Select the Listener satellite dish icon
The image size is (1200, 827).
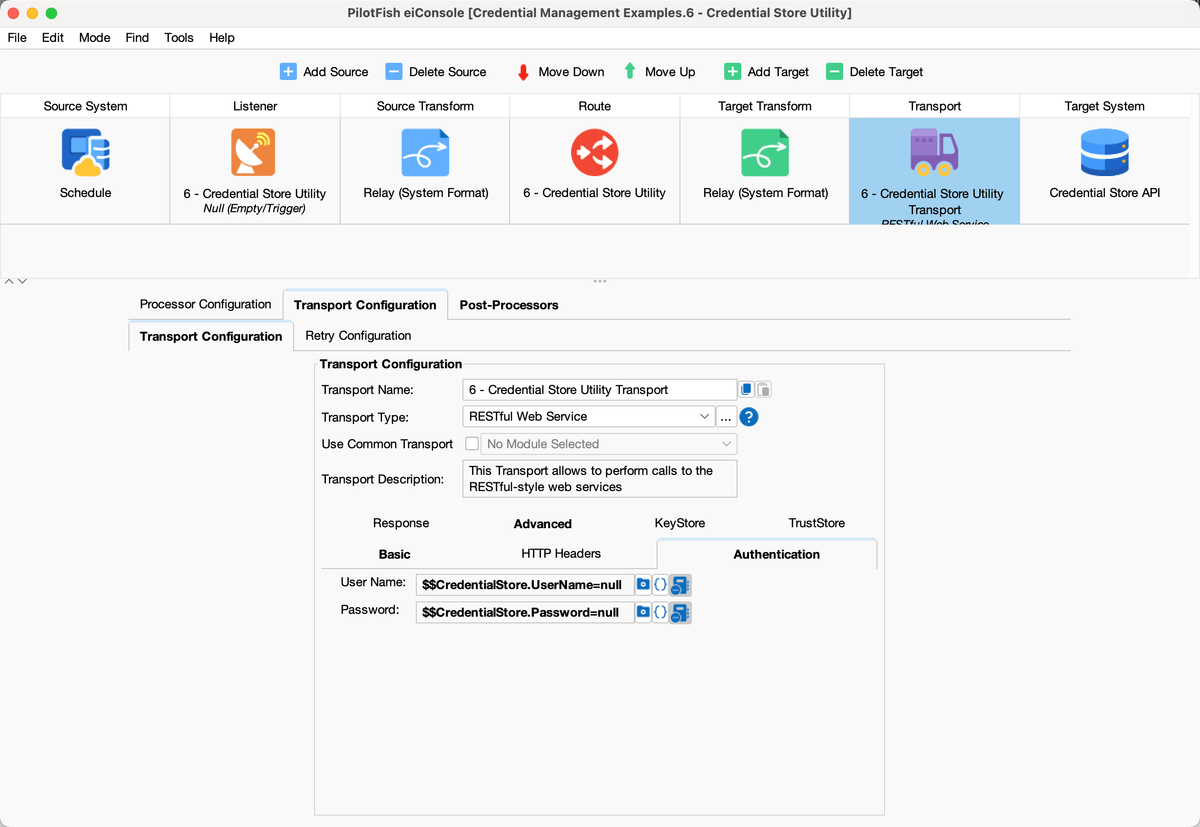(x=254, y=153)
